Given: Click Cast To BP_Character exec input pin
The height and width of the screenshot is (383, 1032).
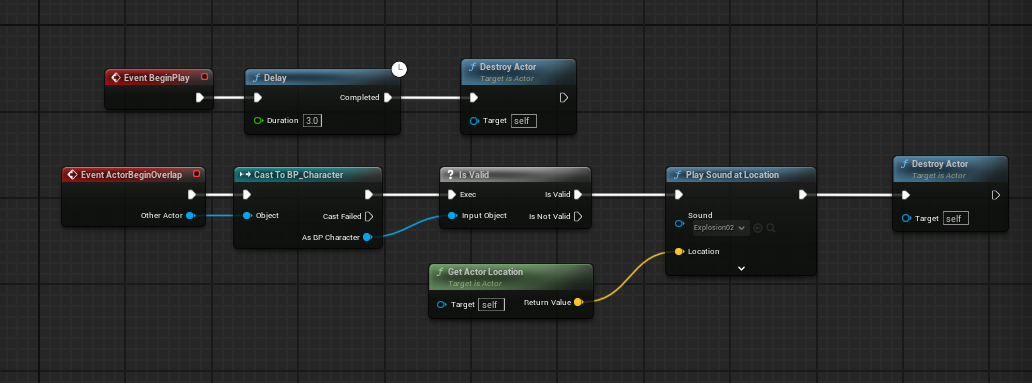Looking at the screenshot, I should click(246, 194).
